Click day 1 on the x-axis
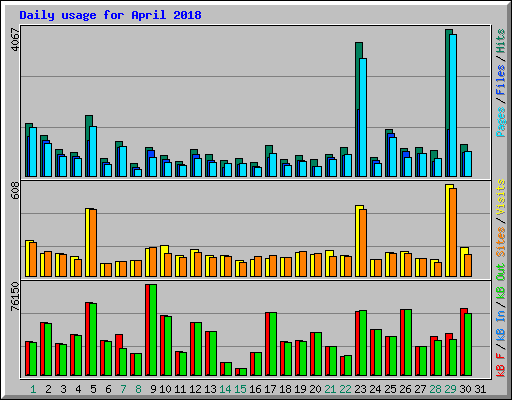This screenshot has height=400, width=512. [33, 389]
